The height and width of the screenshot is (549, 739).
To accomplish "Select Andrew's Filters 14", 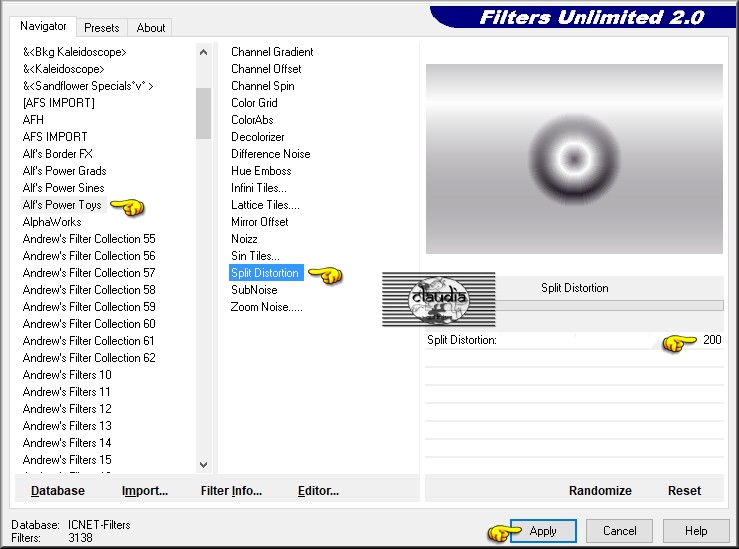I will pyautogui.click(x=67, y=442).
